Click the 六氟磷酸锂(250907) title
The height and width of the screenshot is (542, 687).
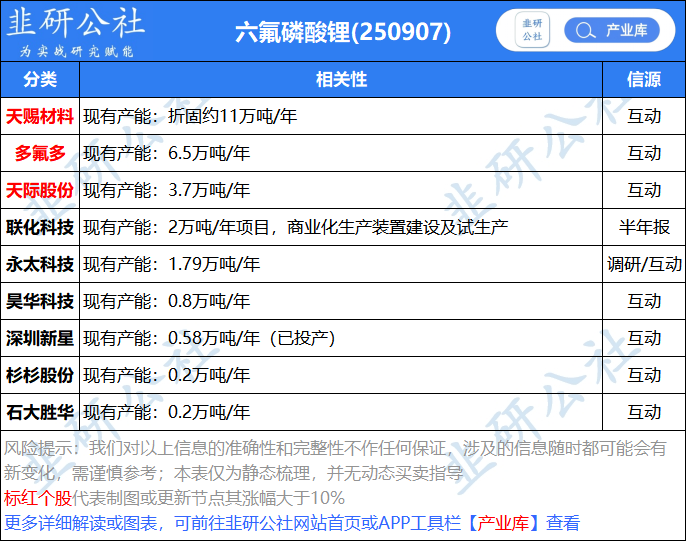tap(343, 32)
